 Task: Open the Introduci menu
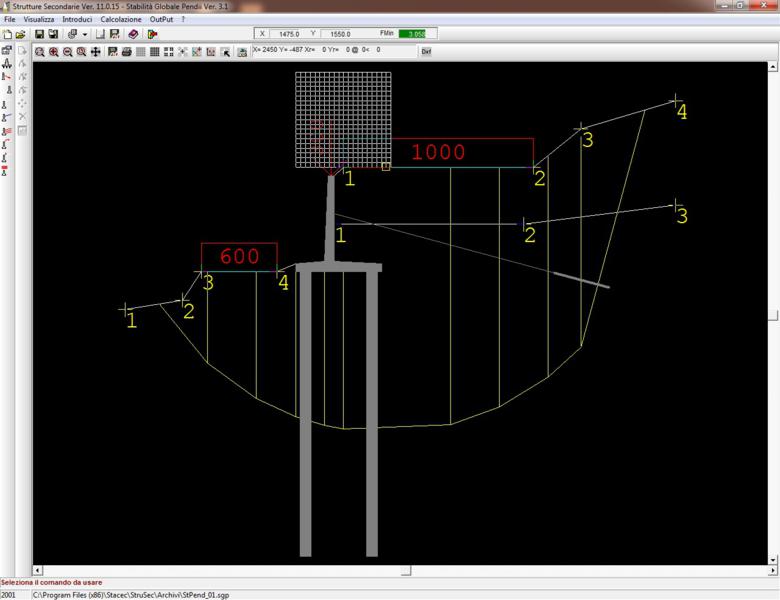(77, 19)
